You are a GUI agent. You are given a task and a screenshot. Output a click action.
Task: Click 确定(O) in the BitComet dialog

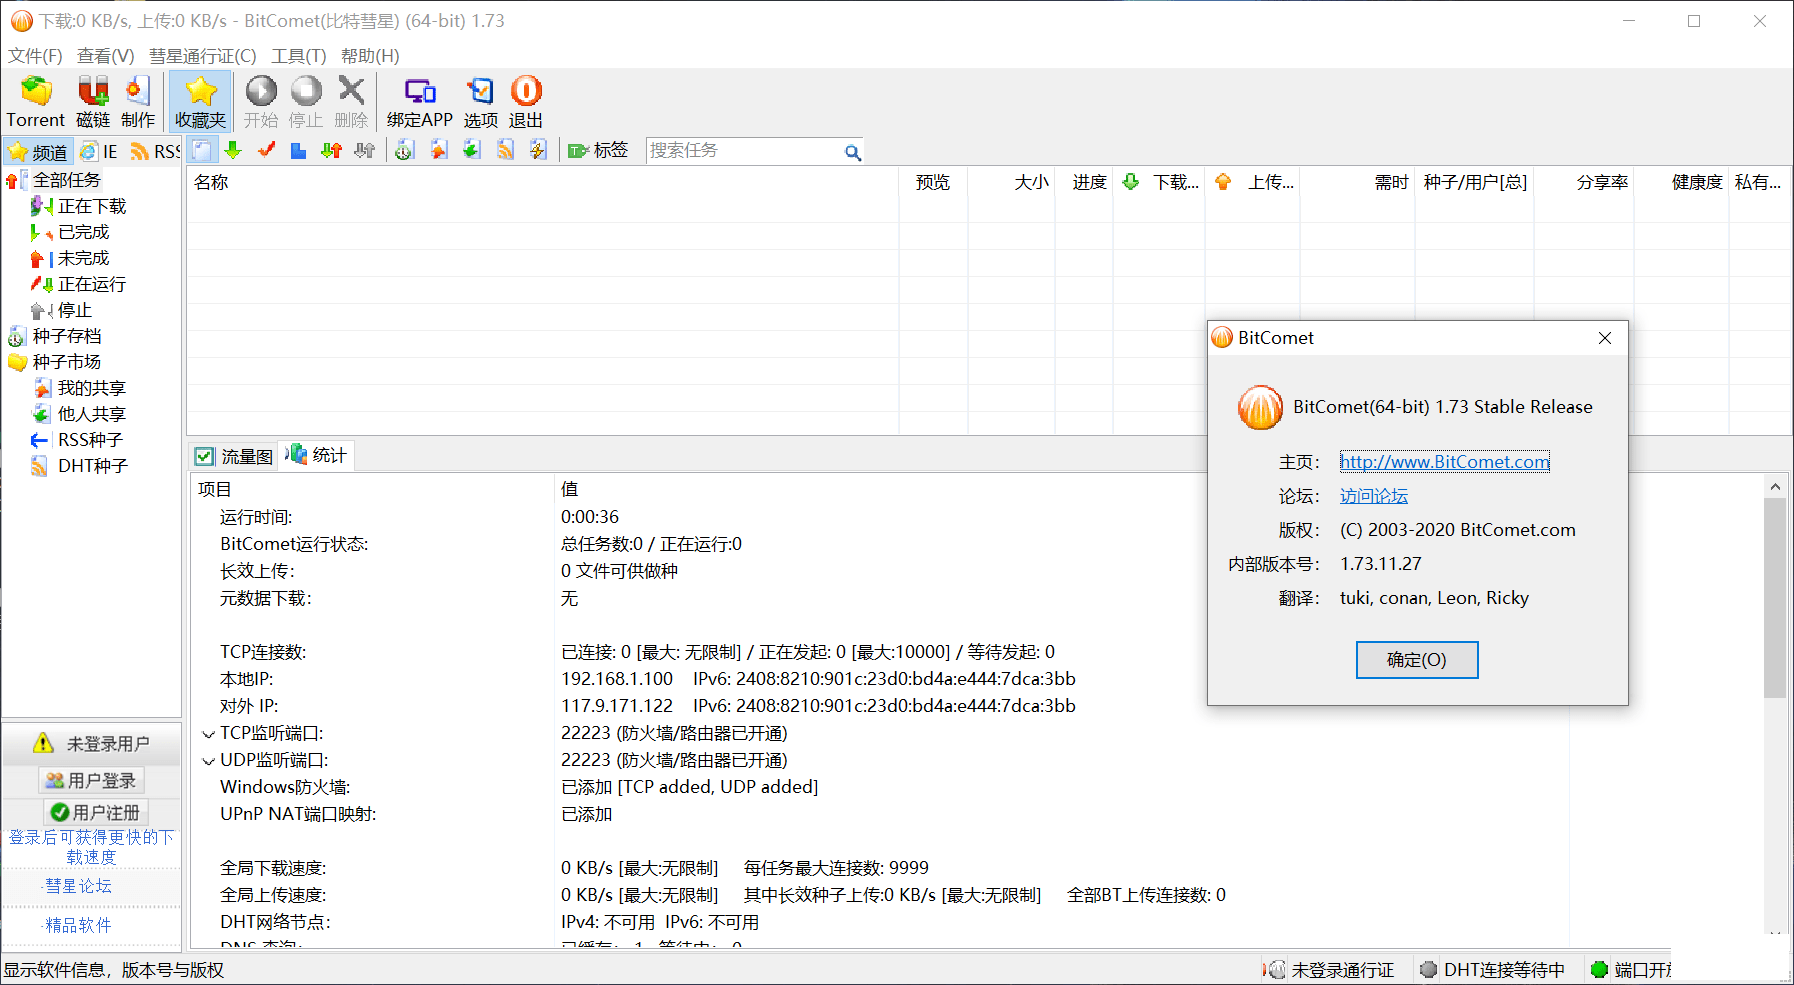pos(1417,660)
